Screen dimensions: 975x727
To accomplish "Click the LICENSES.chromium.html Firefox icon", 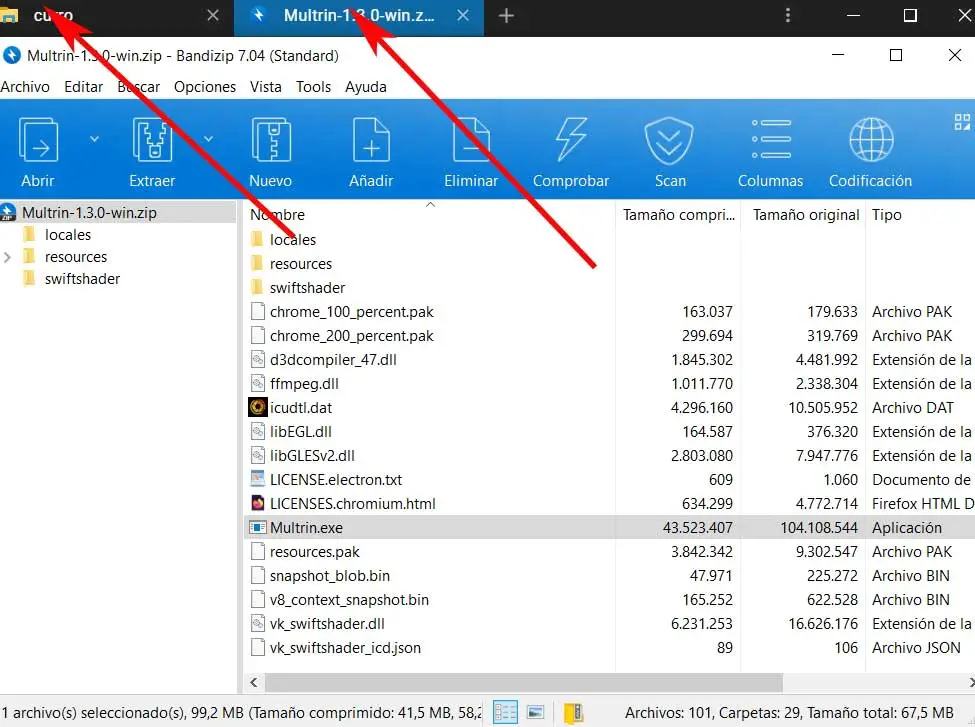I will [x=257, y=503].
